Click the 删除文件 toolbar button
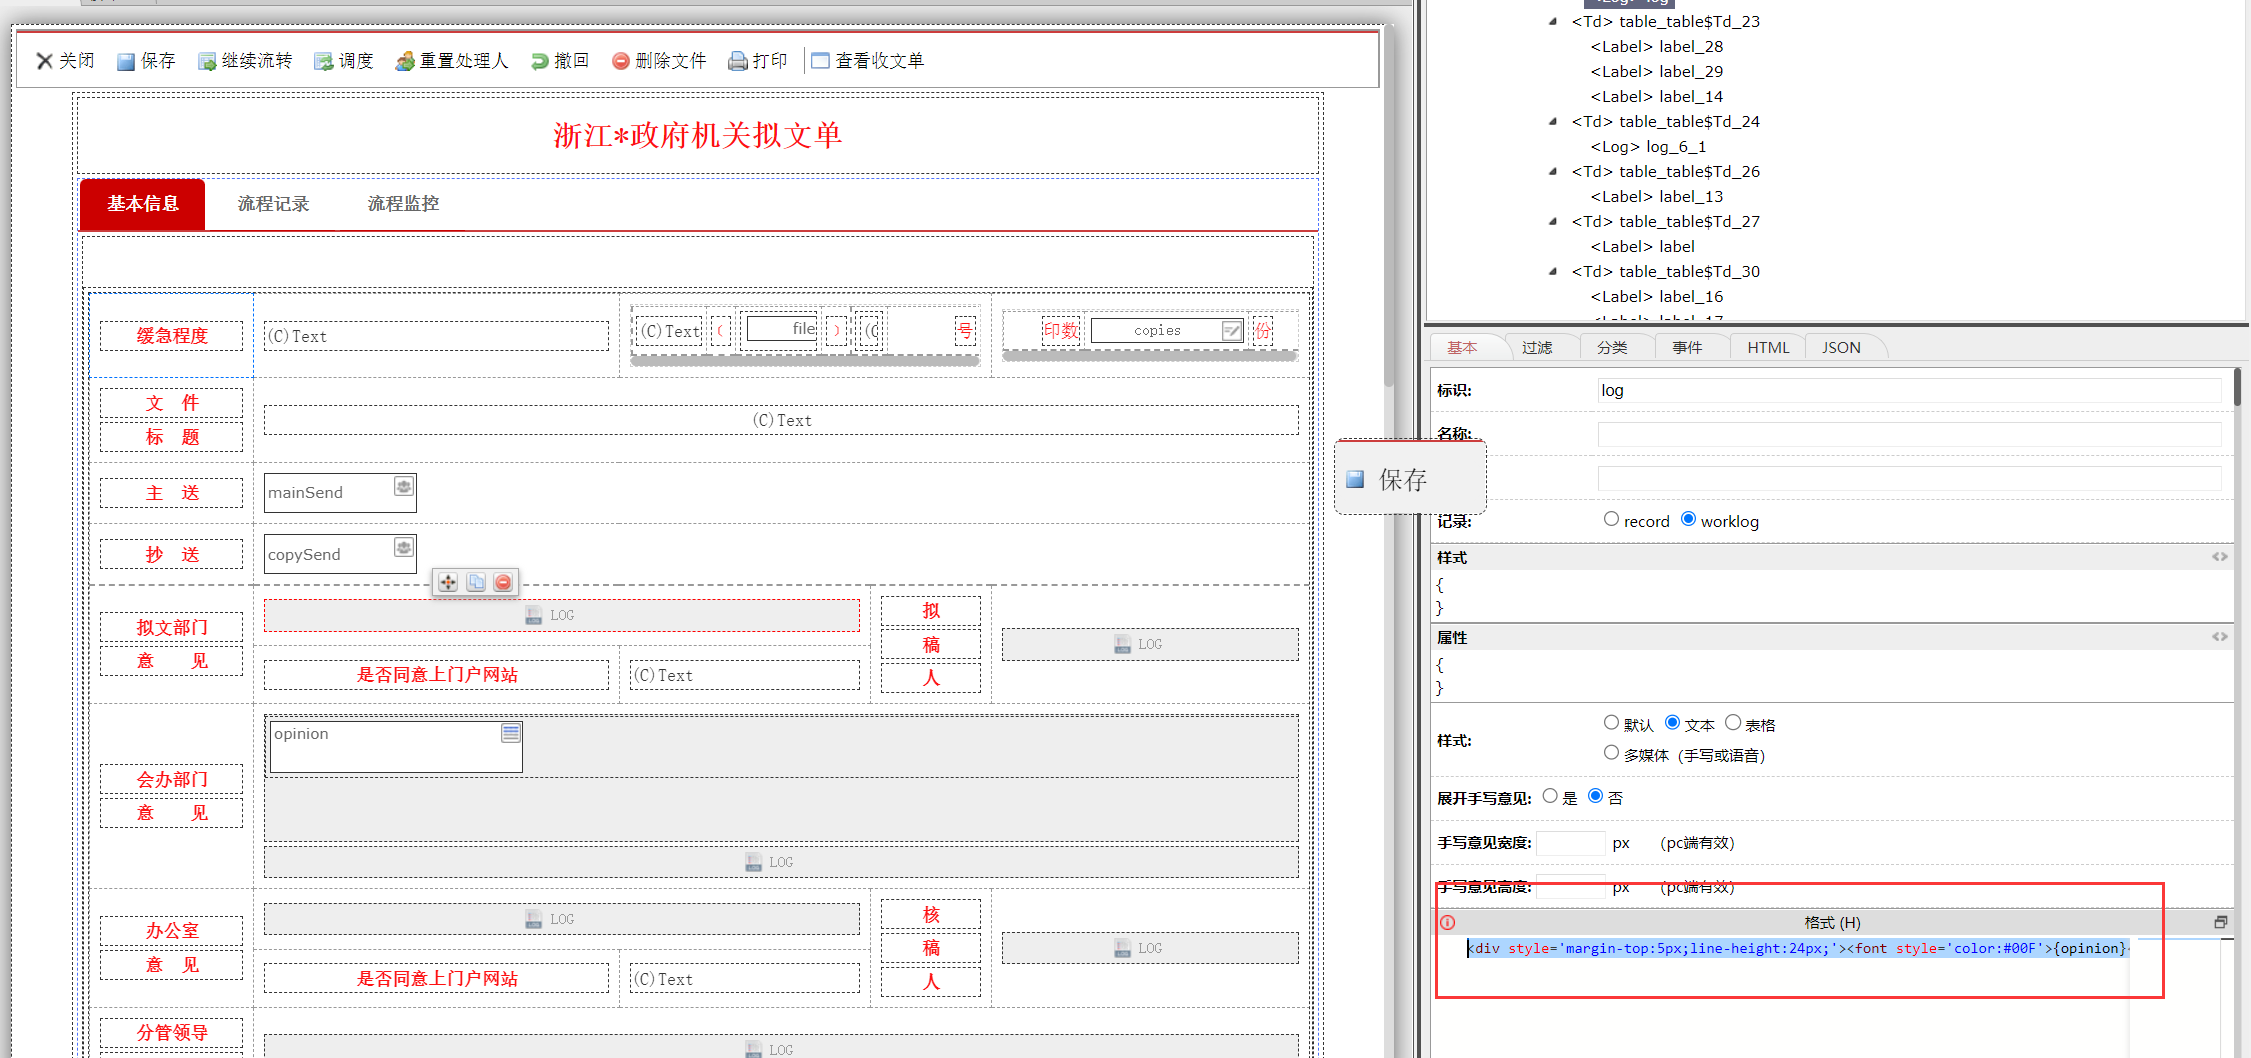Image resolution: width=2251 pixels, height=1058 pixels. (659, 61)
